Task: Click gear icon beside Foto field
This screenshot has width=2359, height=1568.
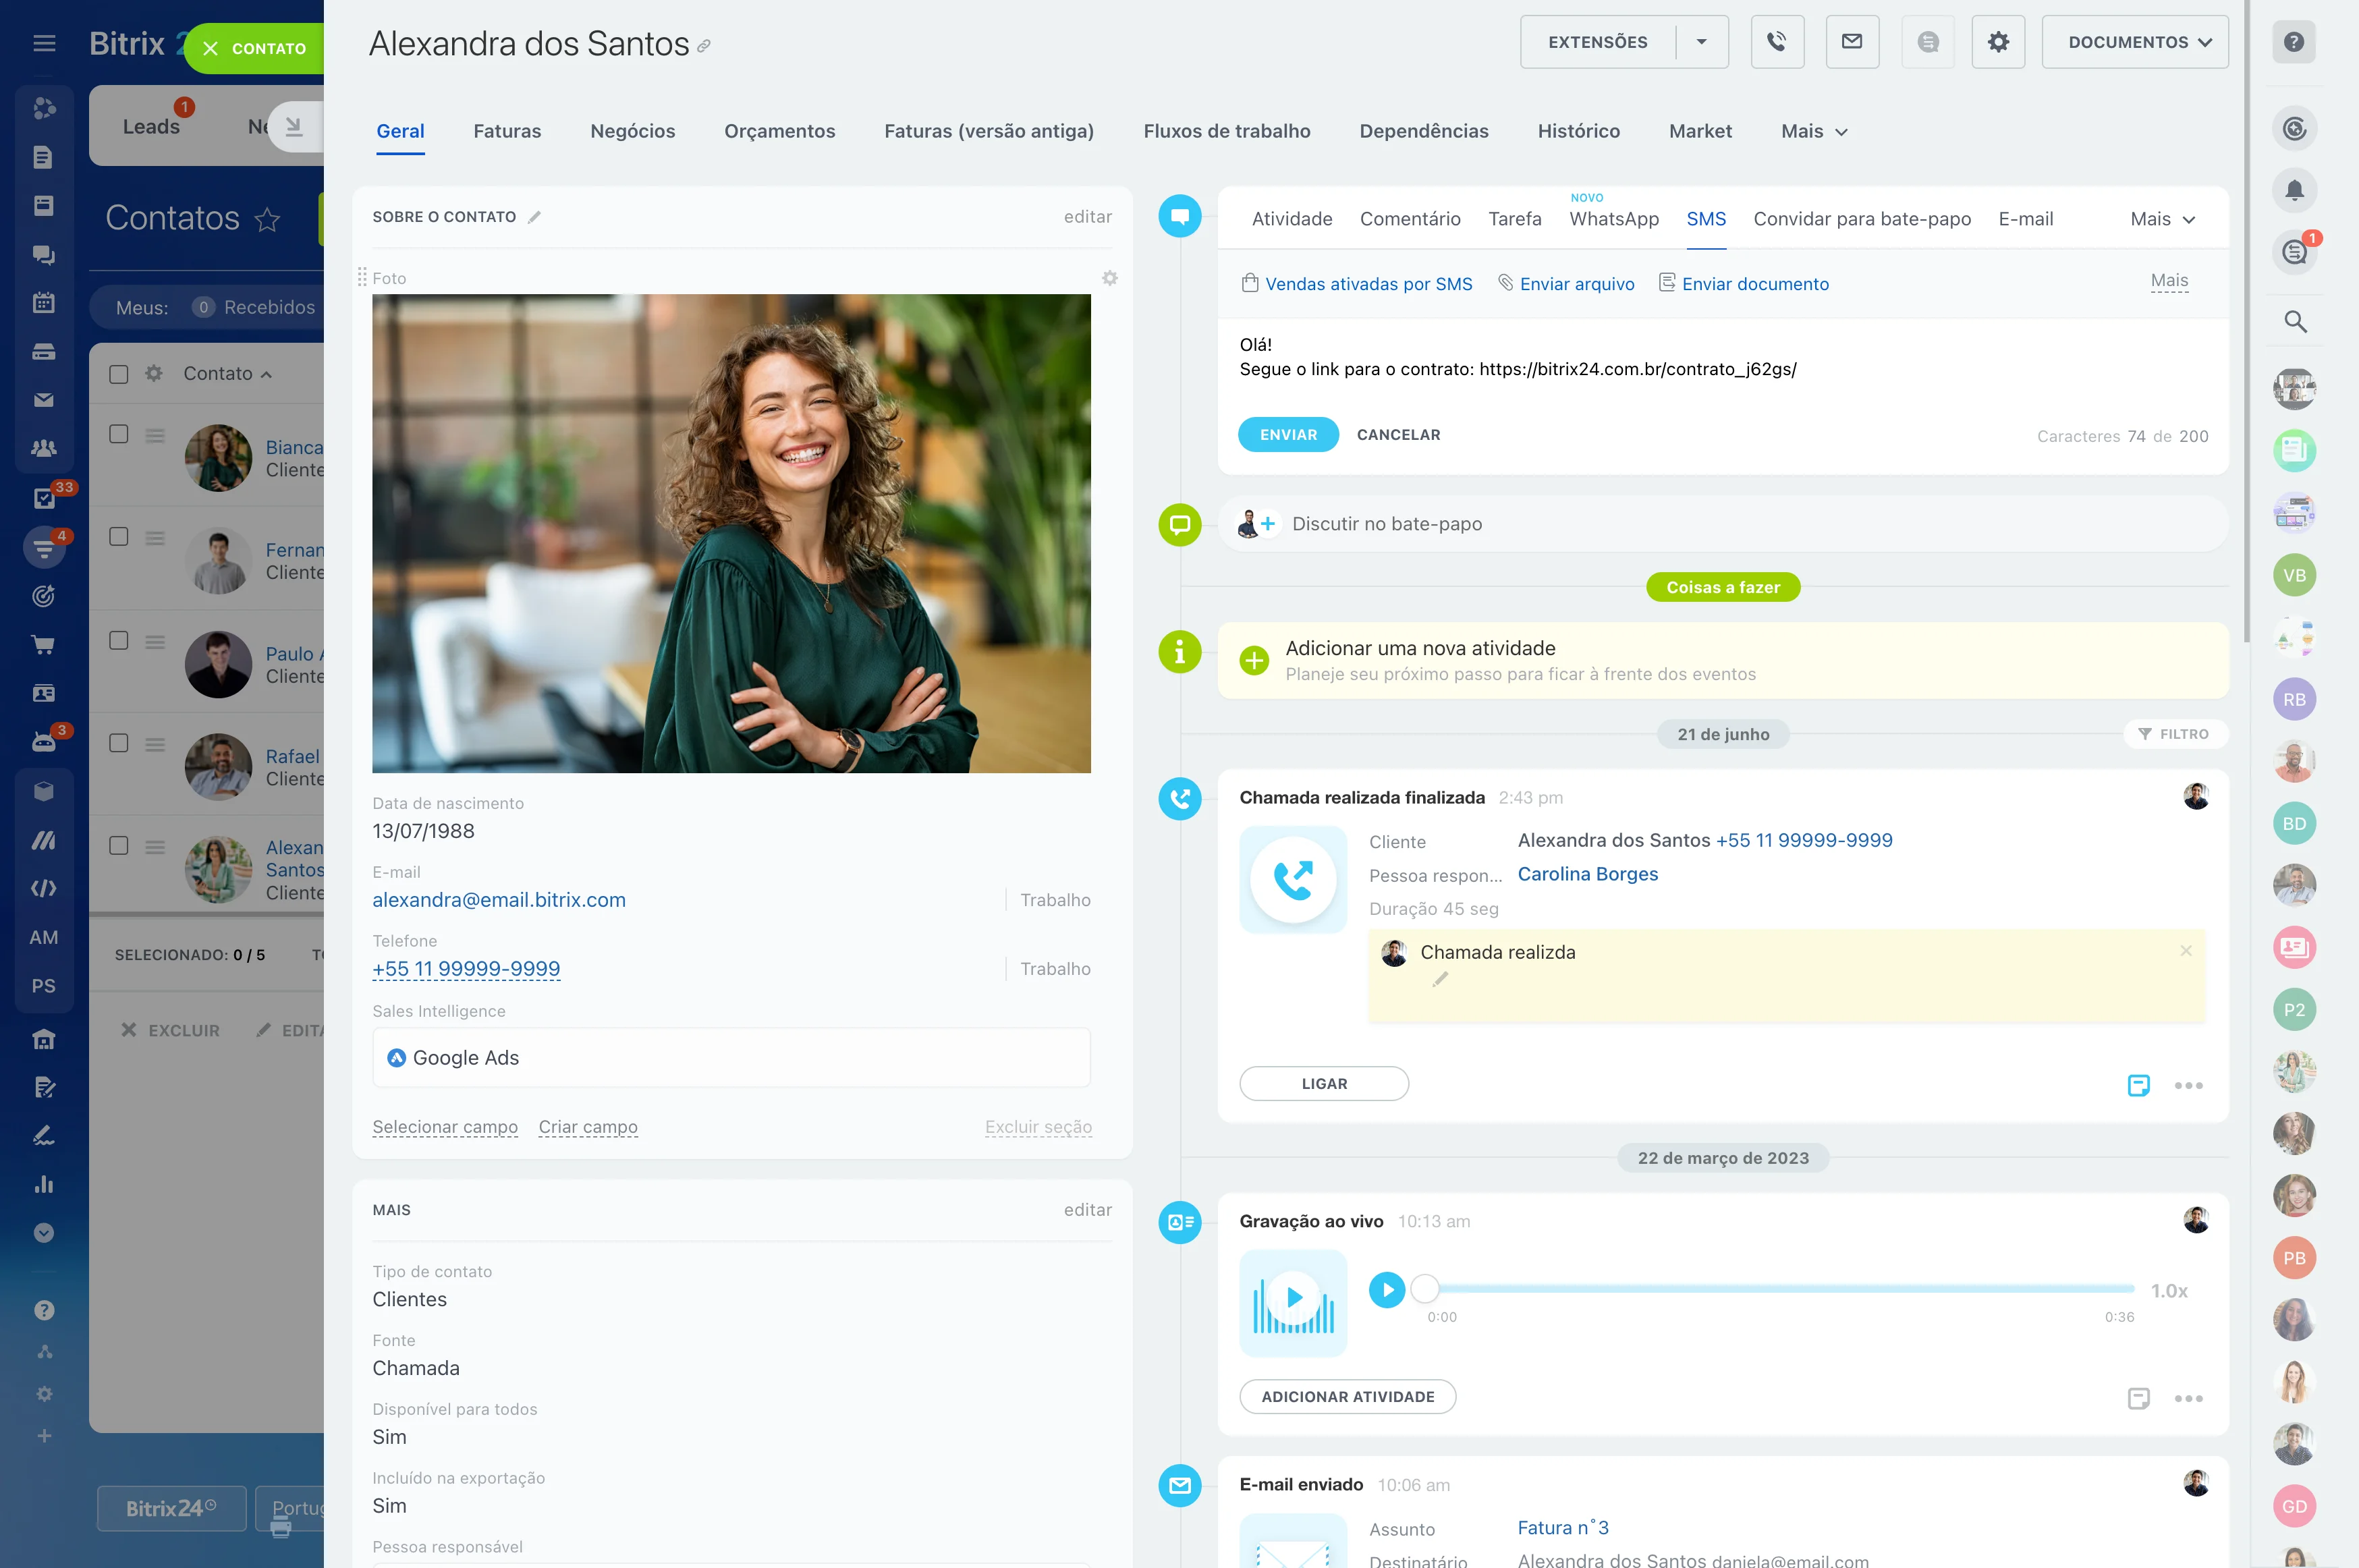Action: coord(1109,278)
